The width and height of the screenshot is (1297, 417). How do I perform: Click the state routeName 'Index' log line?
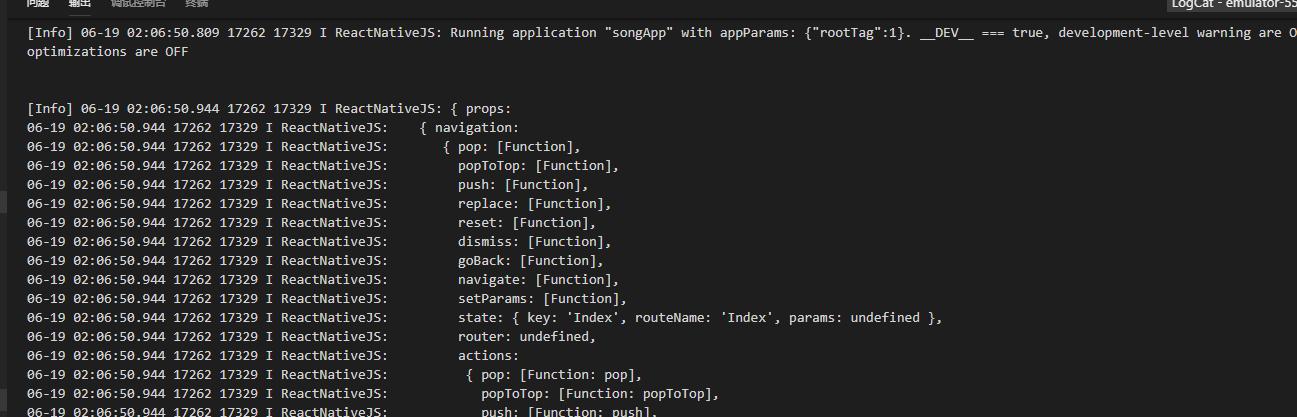pos(700,318)
